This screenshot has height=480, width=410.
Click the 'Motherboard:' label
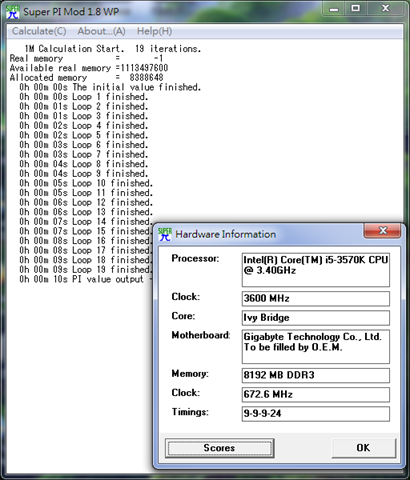[201, 335]
